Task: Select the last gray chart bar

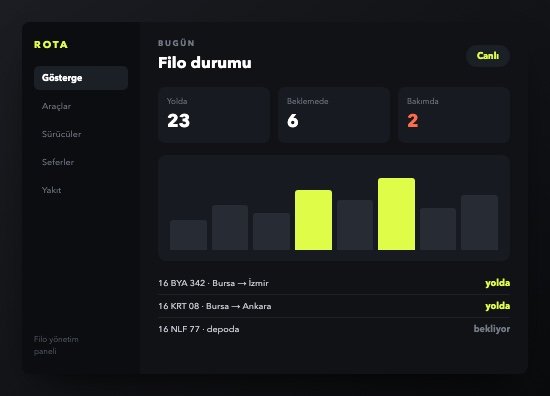Action: click(479, 223)
